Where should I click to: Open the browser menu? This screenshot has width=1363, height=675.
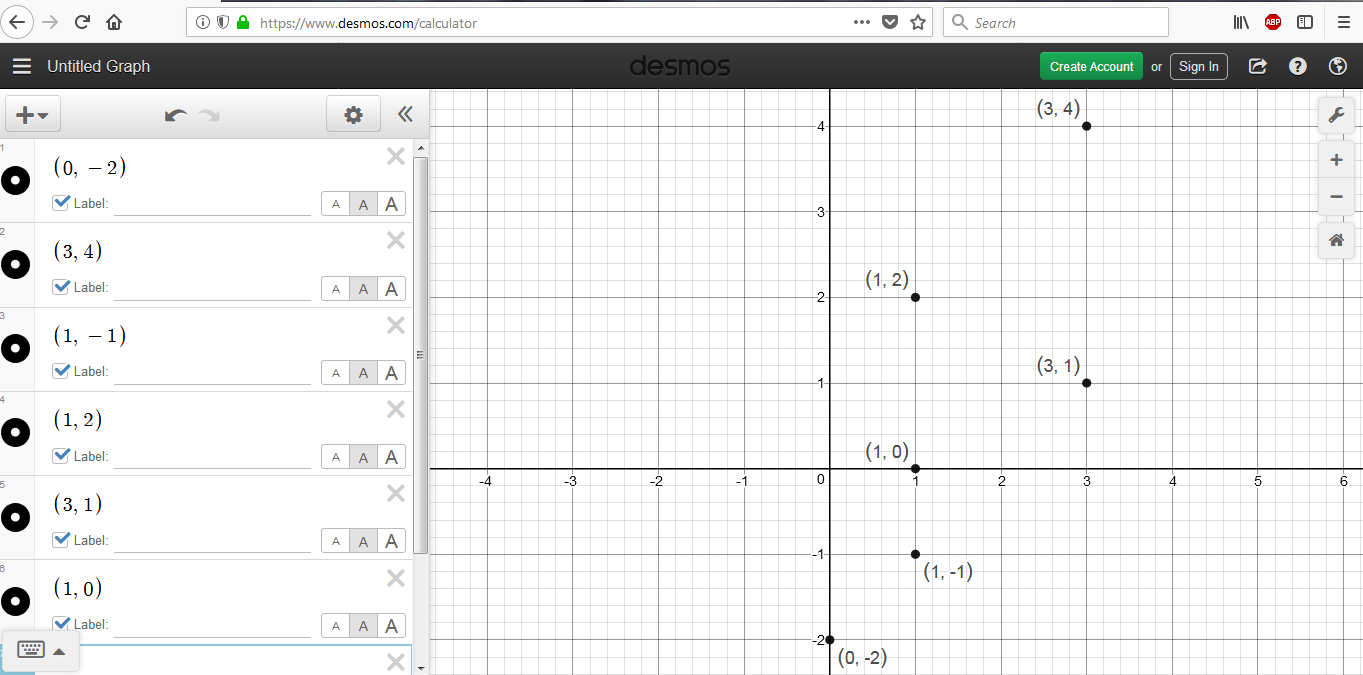1343,21
